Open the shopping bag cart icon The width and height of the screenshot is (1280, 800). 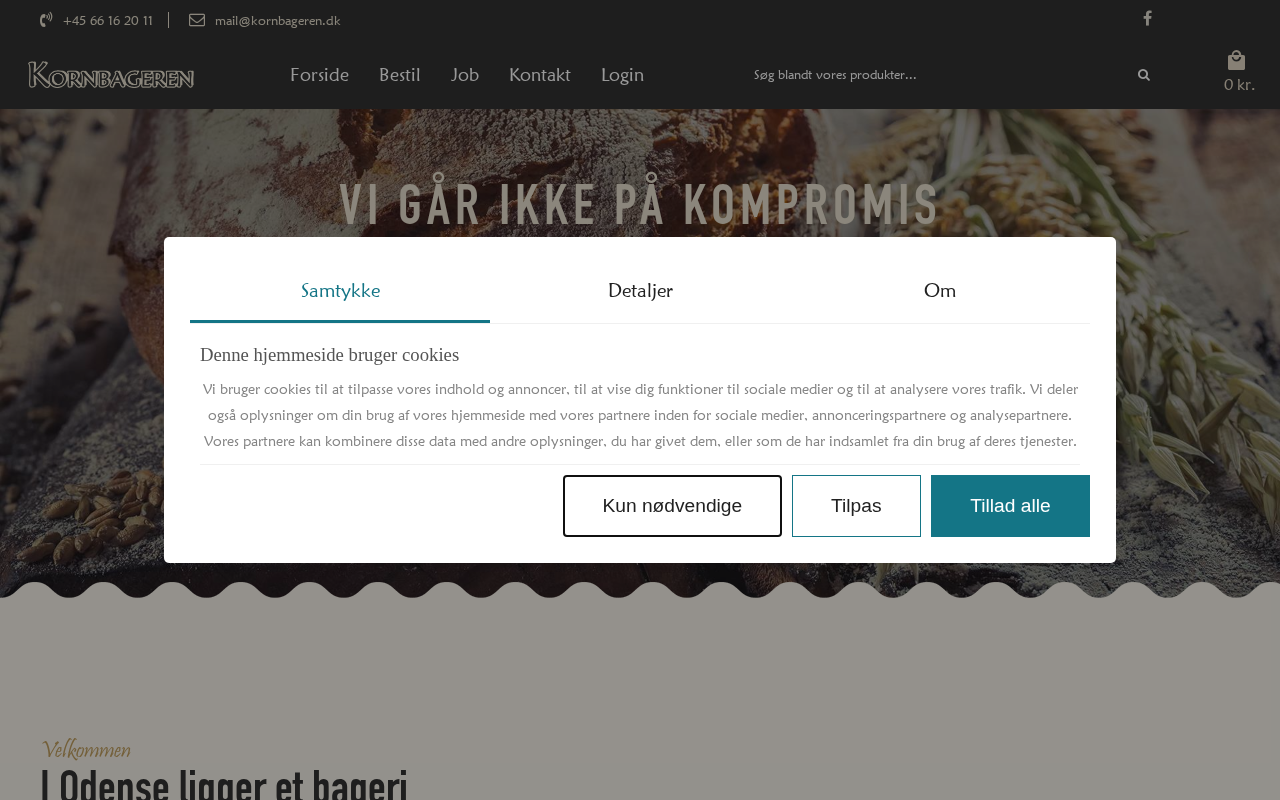click(x=1237, y=60)
